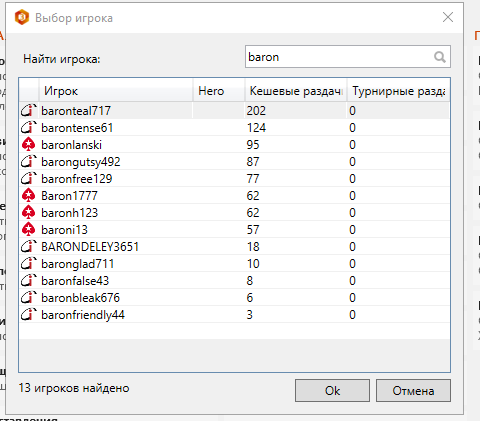The height and width of the screenshot is (421, 480).
Task: Click the PokerStars icon beside baronlanski
Action: pos(28,145)
